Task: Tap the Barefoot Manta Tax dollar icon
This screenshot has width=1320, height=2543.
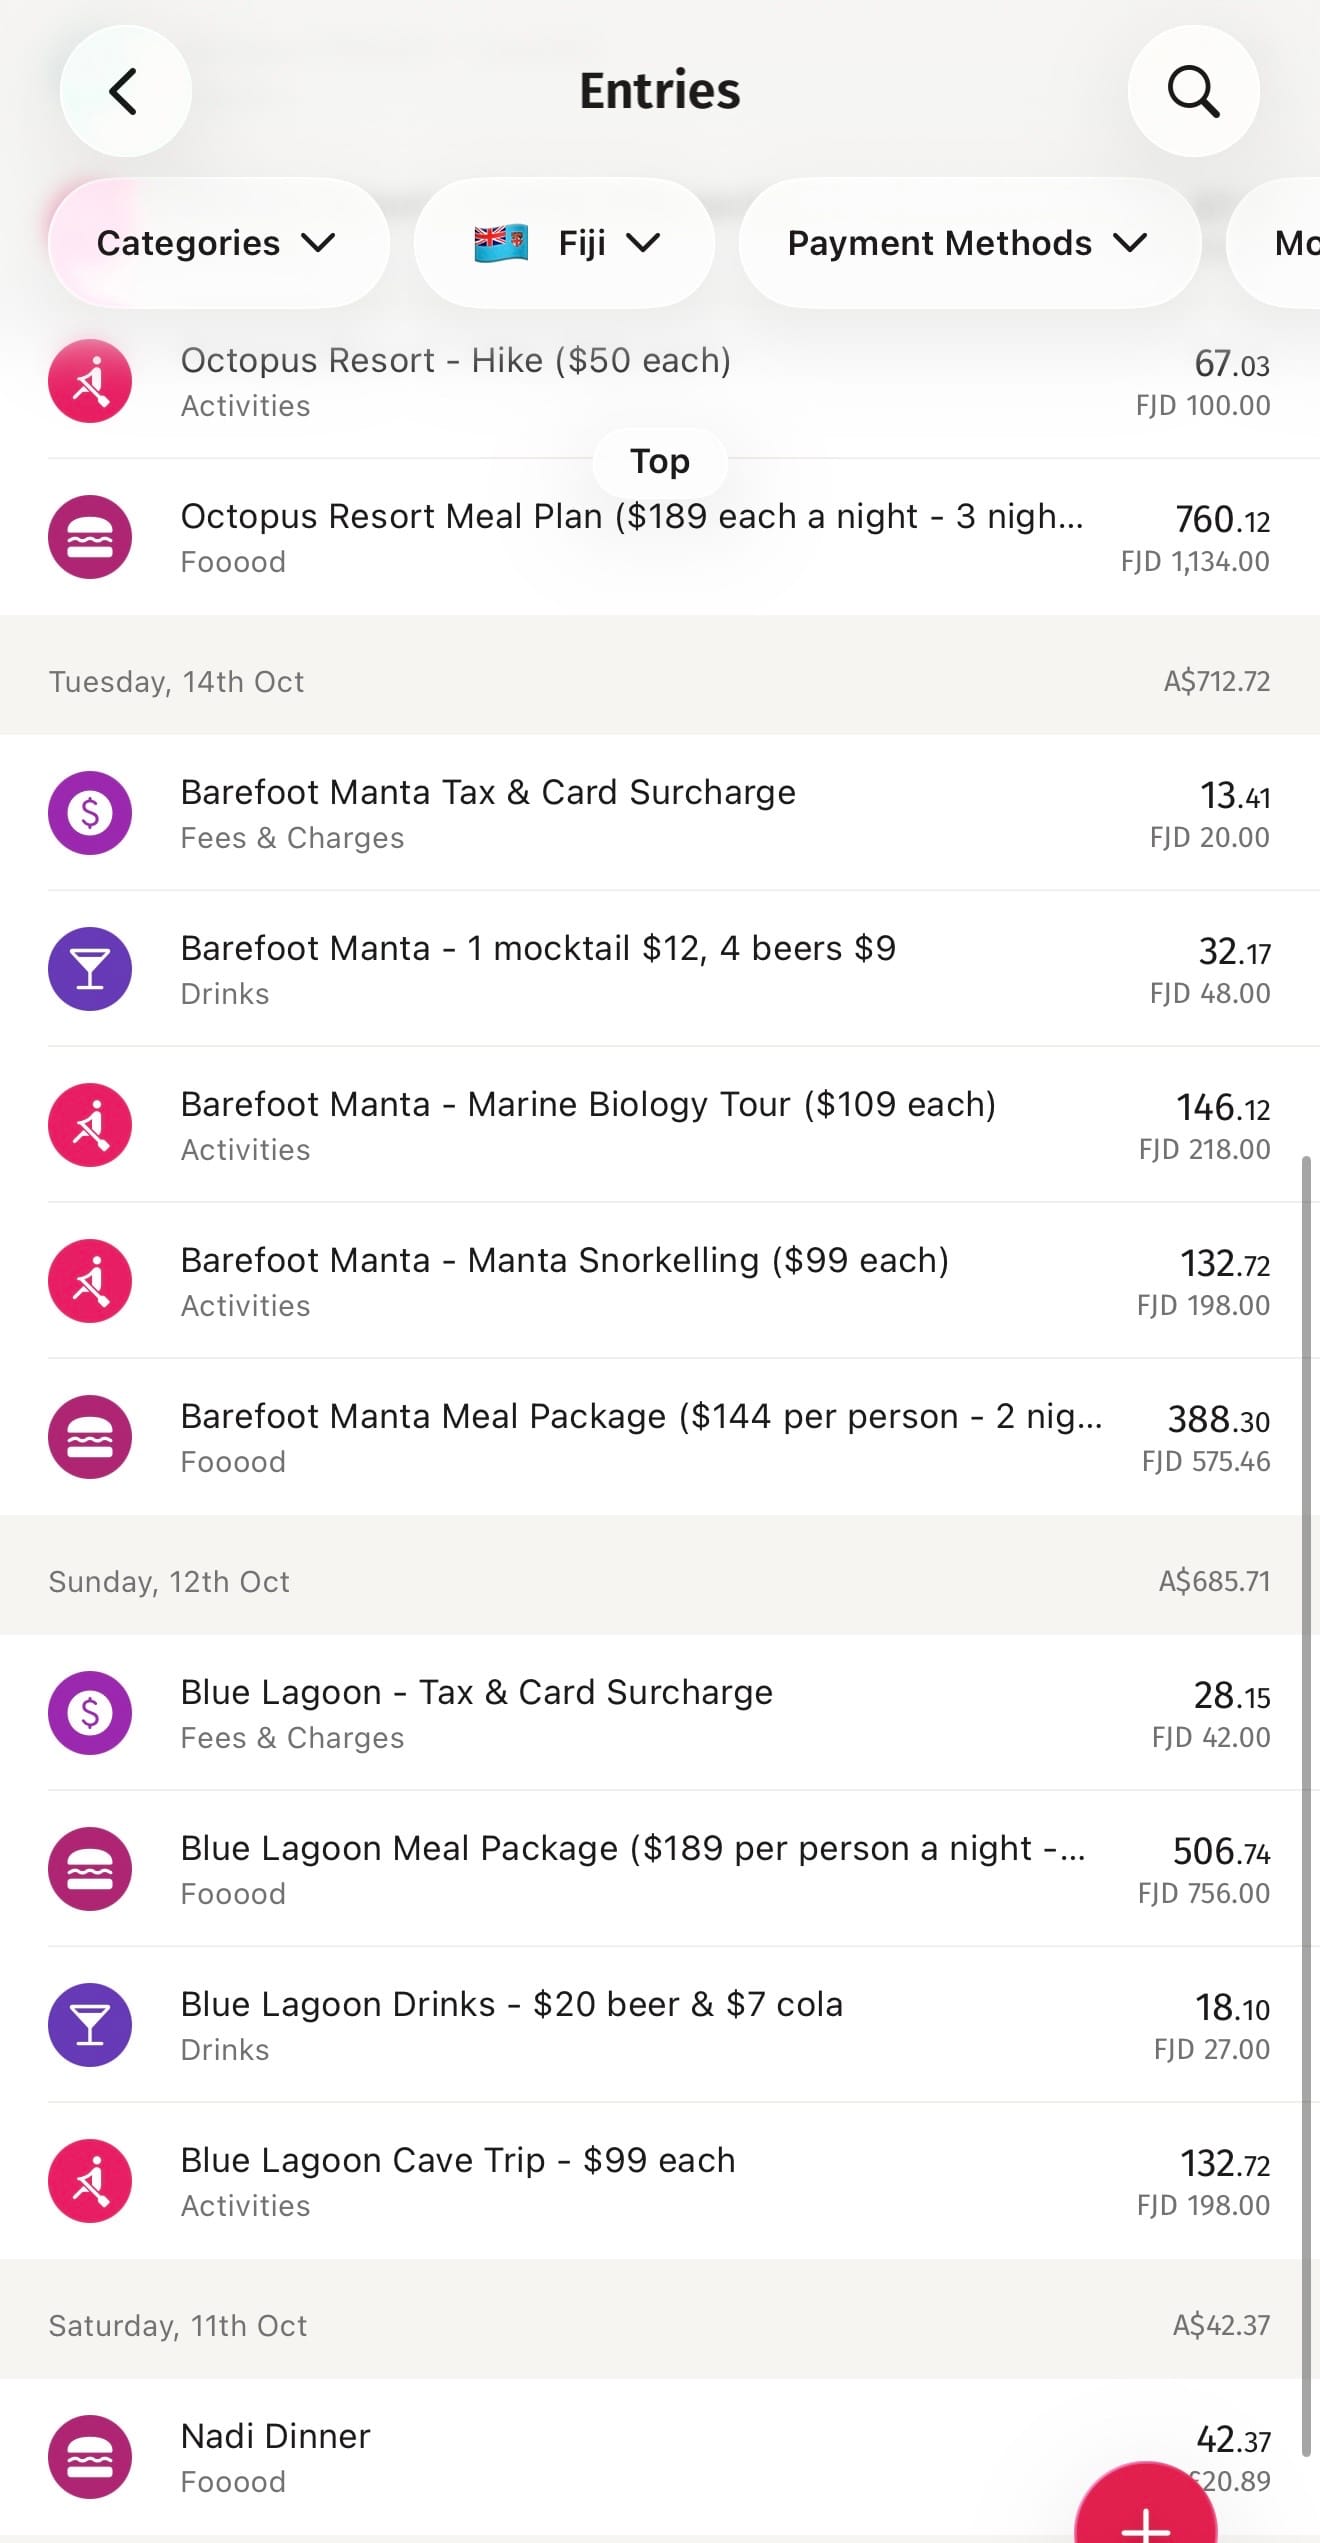Action: 90,813
